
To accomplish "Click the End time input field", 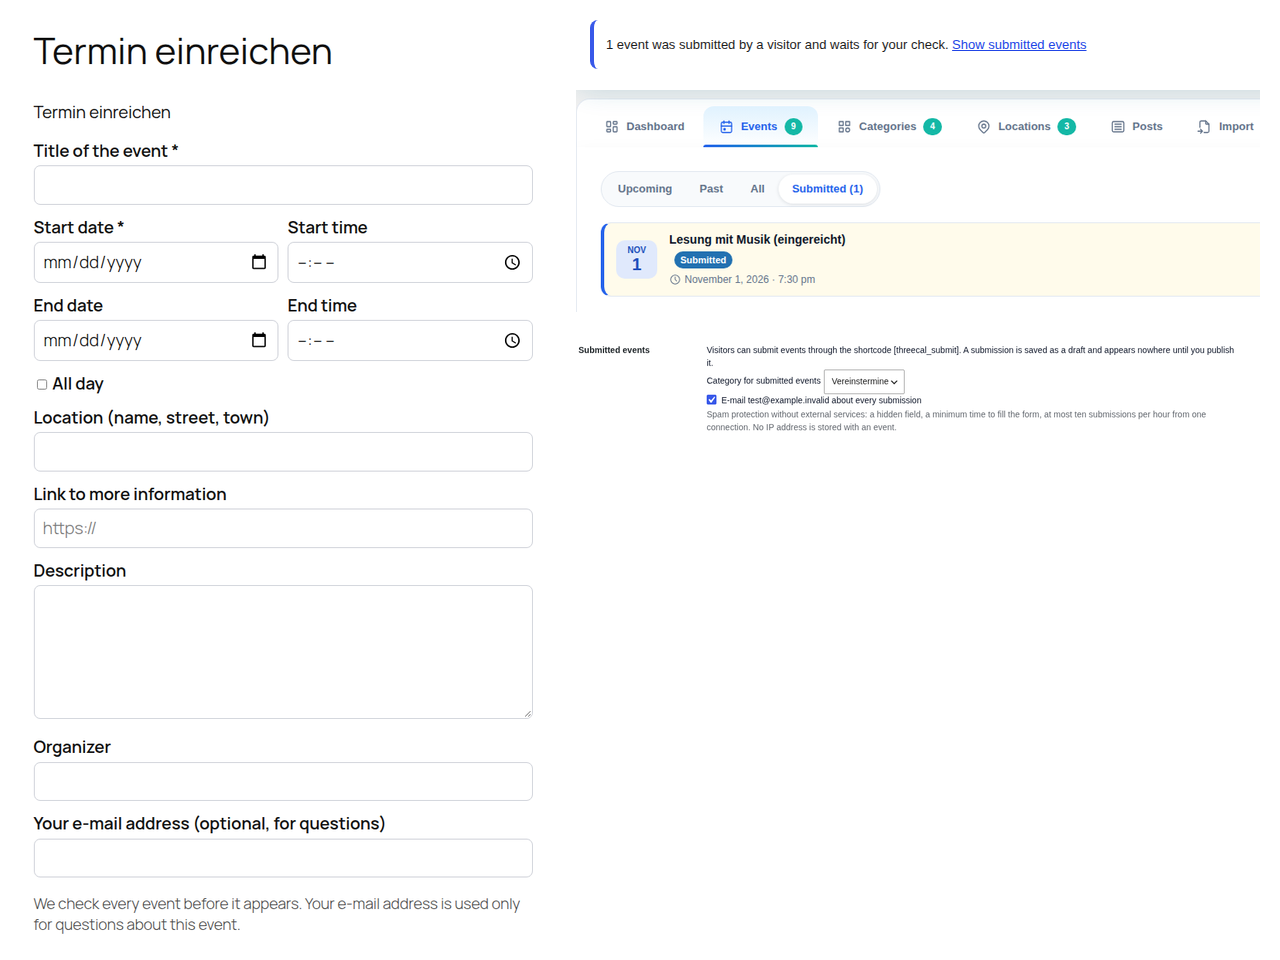I will pyautogui.click(x=410, y=340).
